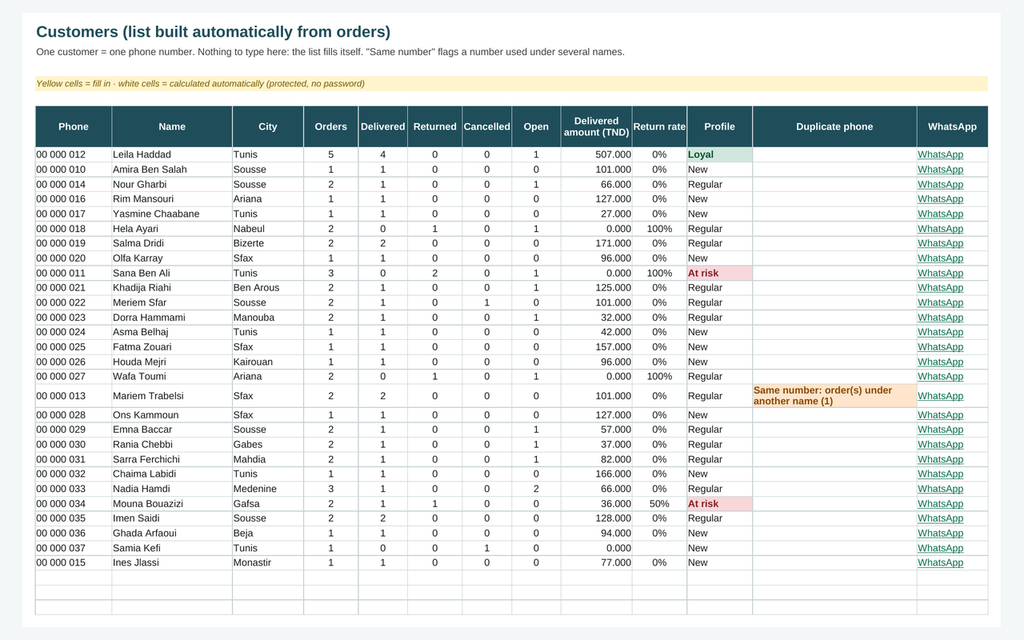Select Wafa Toumi's 100% return rate
This screenshot has width=1024, height=640.
659,376
